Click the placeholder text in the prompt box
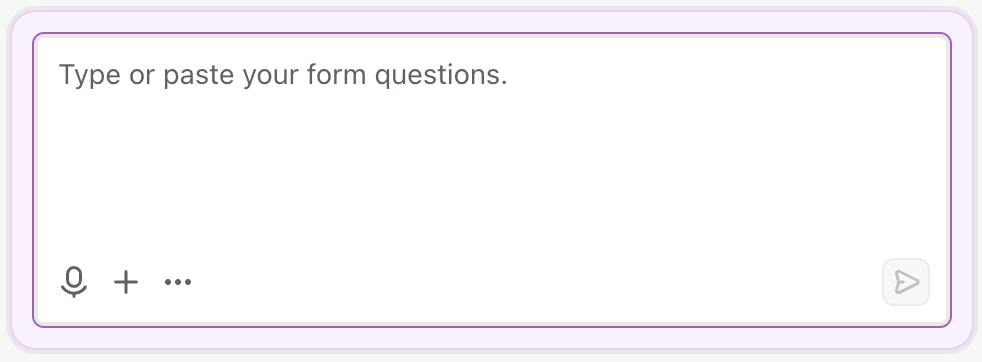This screenshot has width=982, height=362. coord(283,75)
